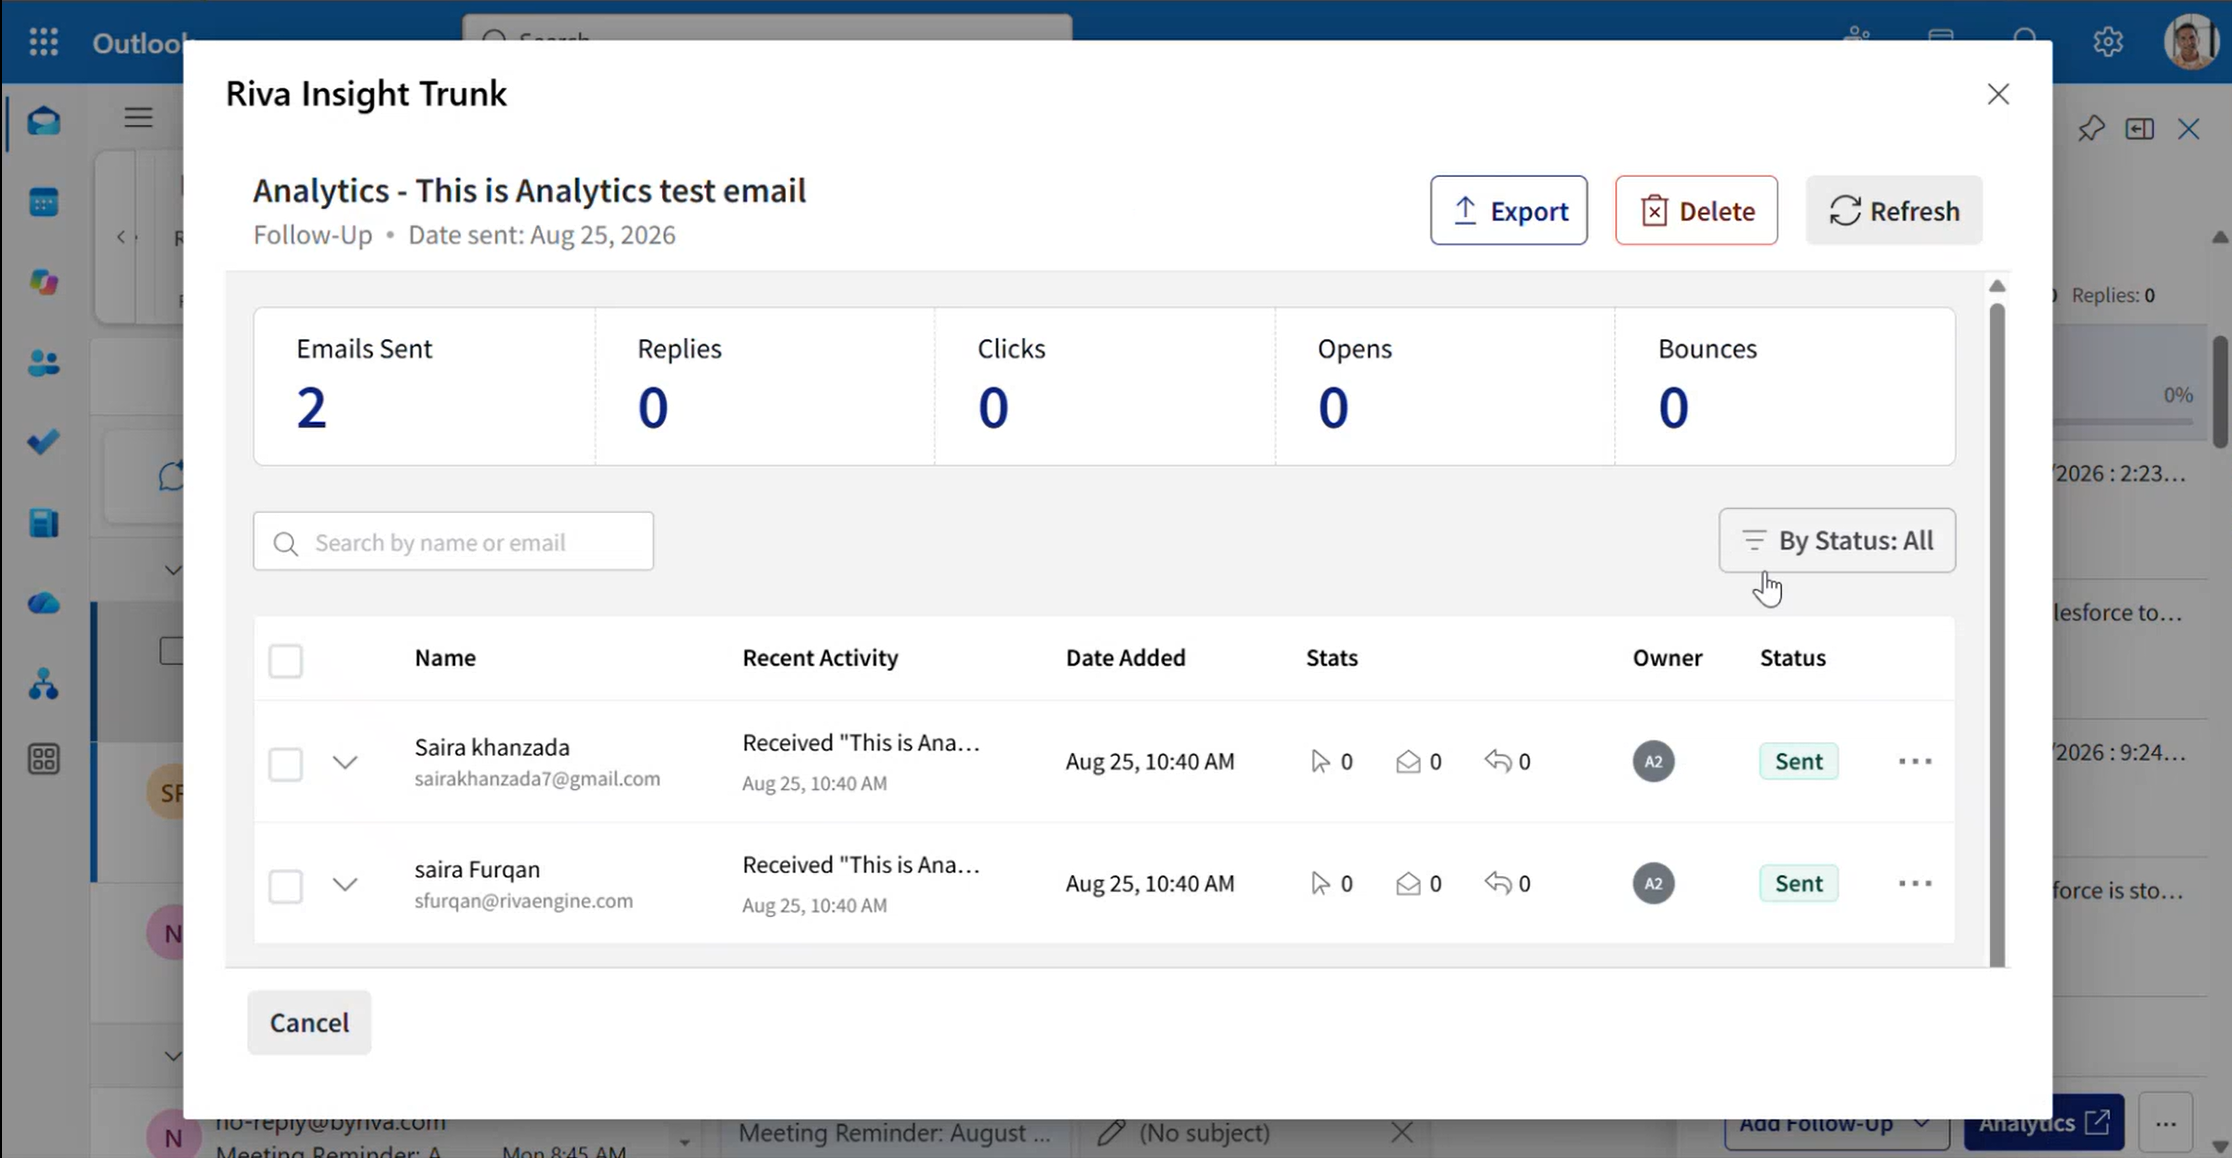This screenshot has width=2232, height=1158.
Task: Click the Emails Sent stat card
Action: 425,386
